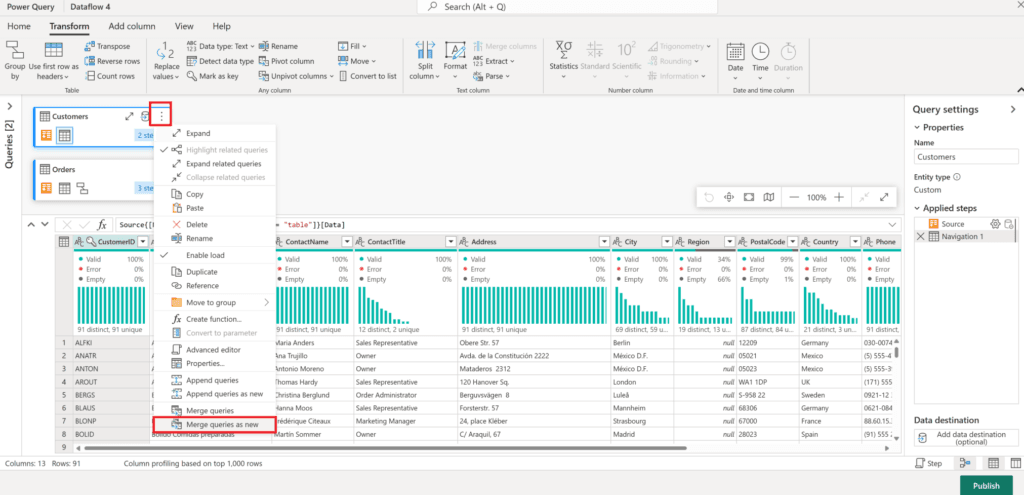This screenshot has width=1024, height=495.
Task: Open Format text tool
Action: point(455,62)
